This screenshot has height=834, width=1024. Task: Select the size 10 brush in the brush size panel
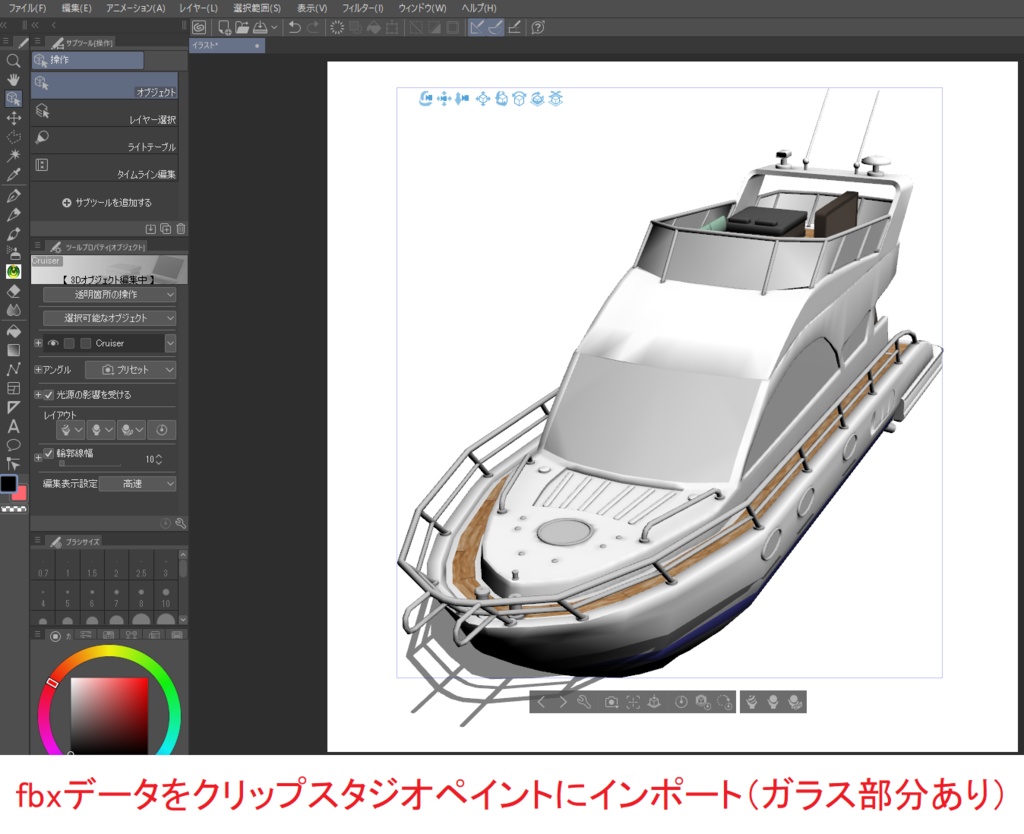click(166, 600)
